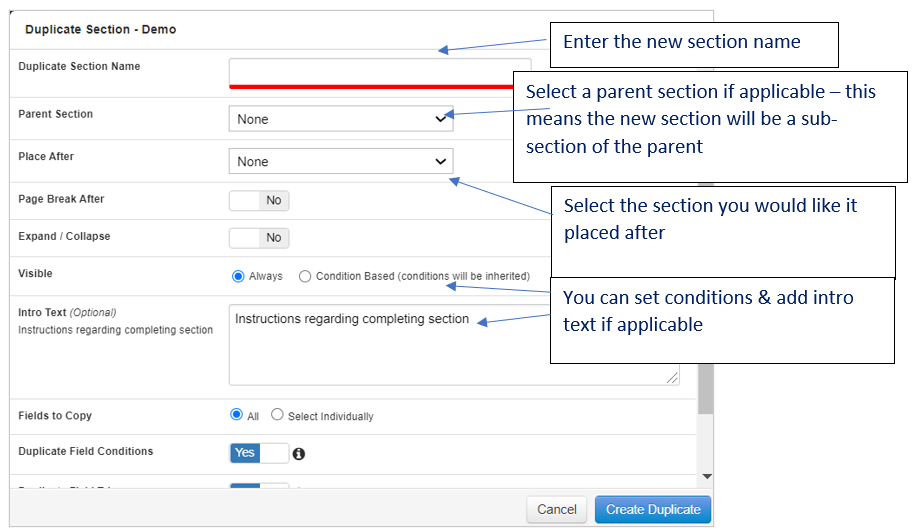Image resolution: width=913 pixels, height=530 pixels.
Task: Click the 'Duplicate Section Name' label
Action: coord(79,66)
